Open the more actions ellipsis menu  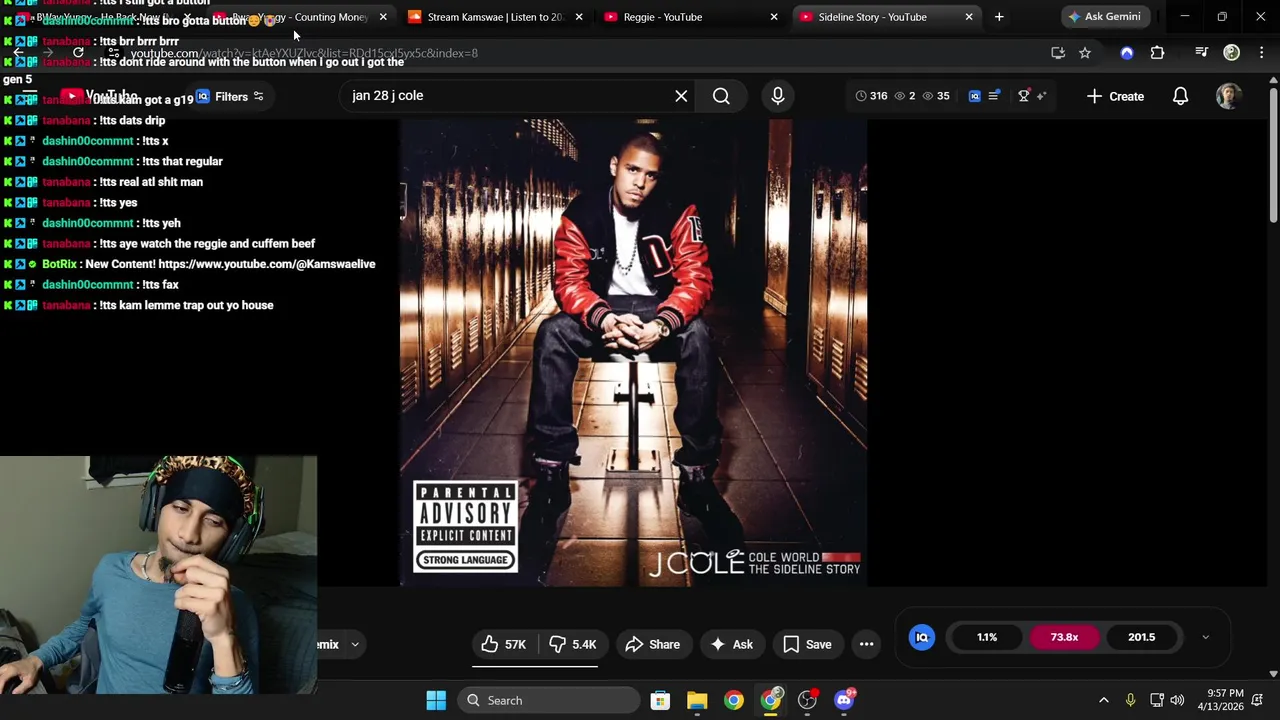867,645
